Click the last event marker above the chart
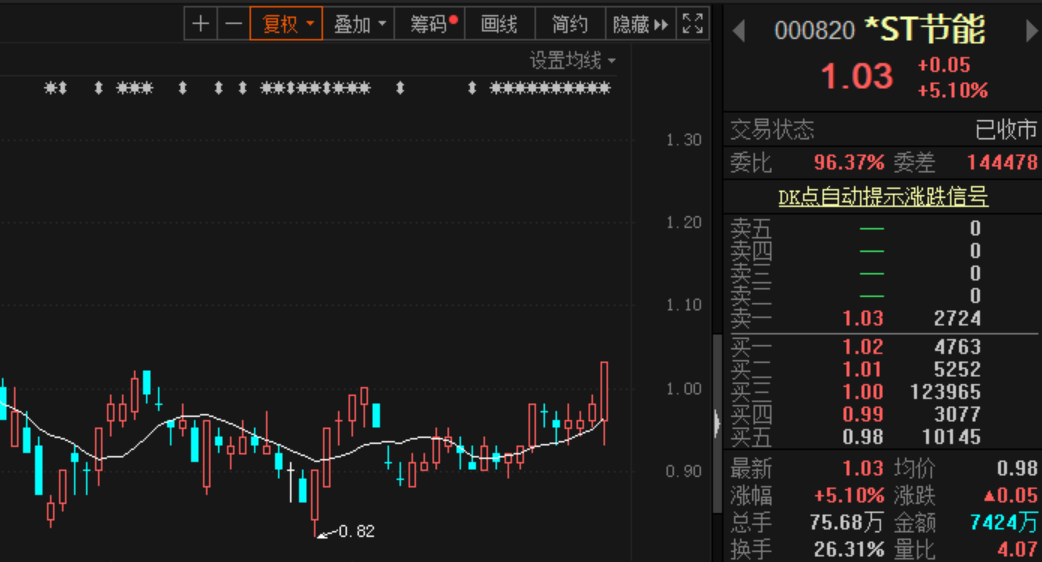1042x562 pixels. tap(605, 88)
